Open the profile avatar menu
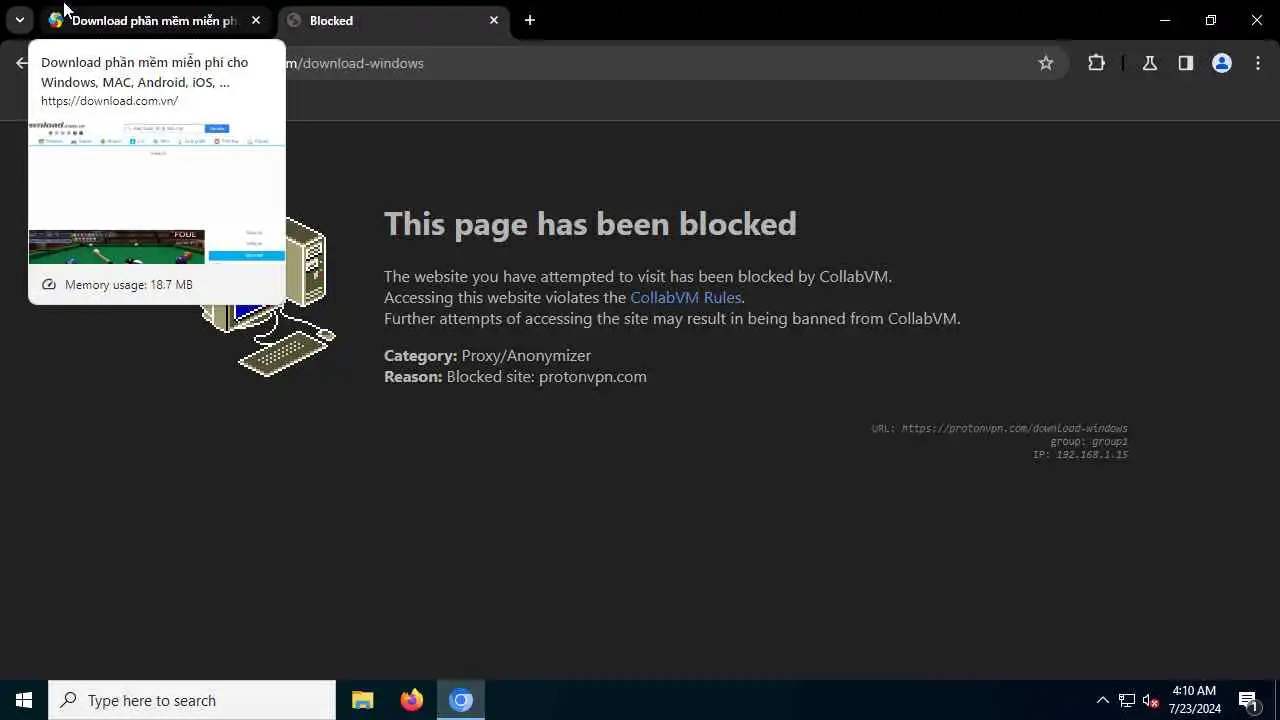Viewport: 1280px width, 720px height. (1222, 63)
